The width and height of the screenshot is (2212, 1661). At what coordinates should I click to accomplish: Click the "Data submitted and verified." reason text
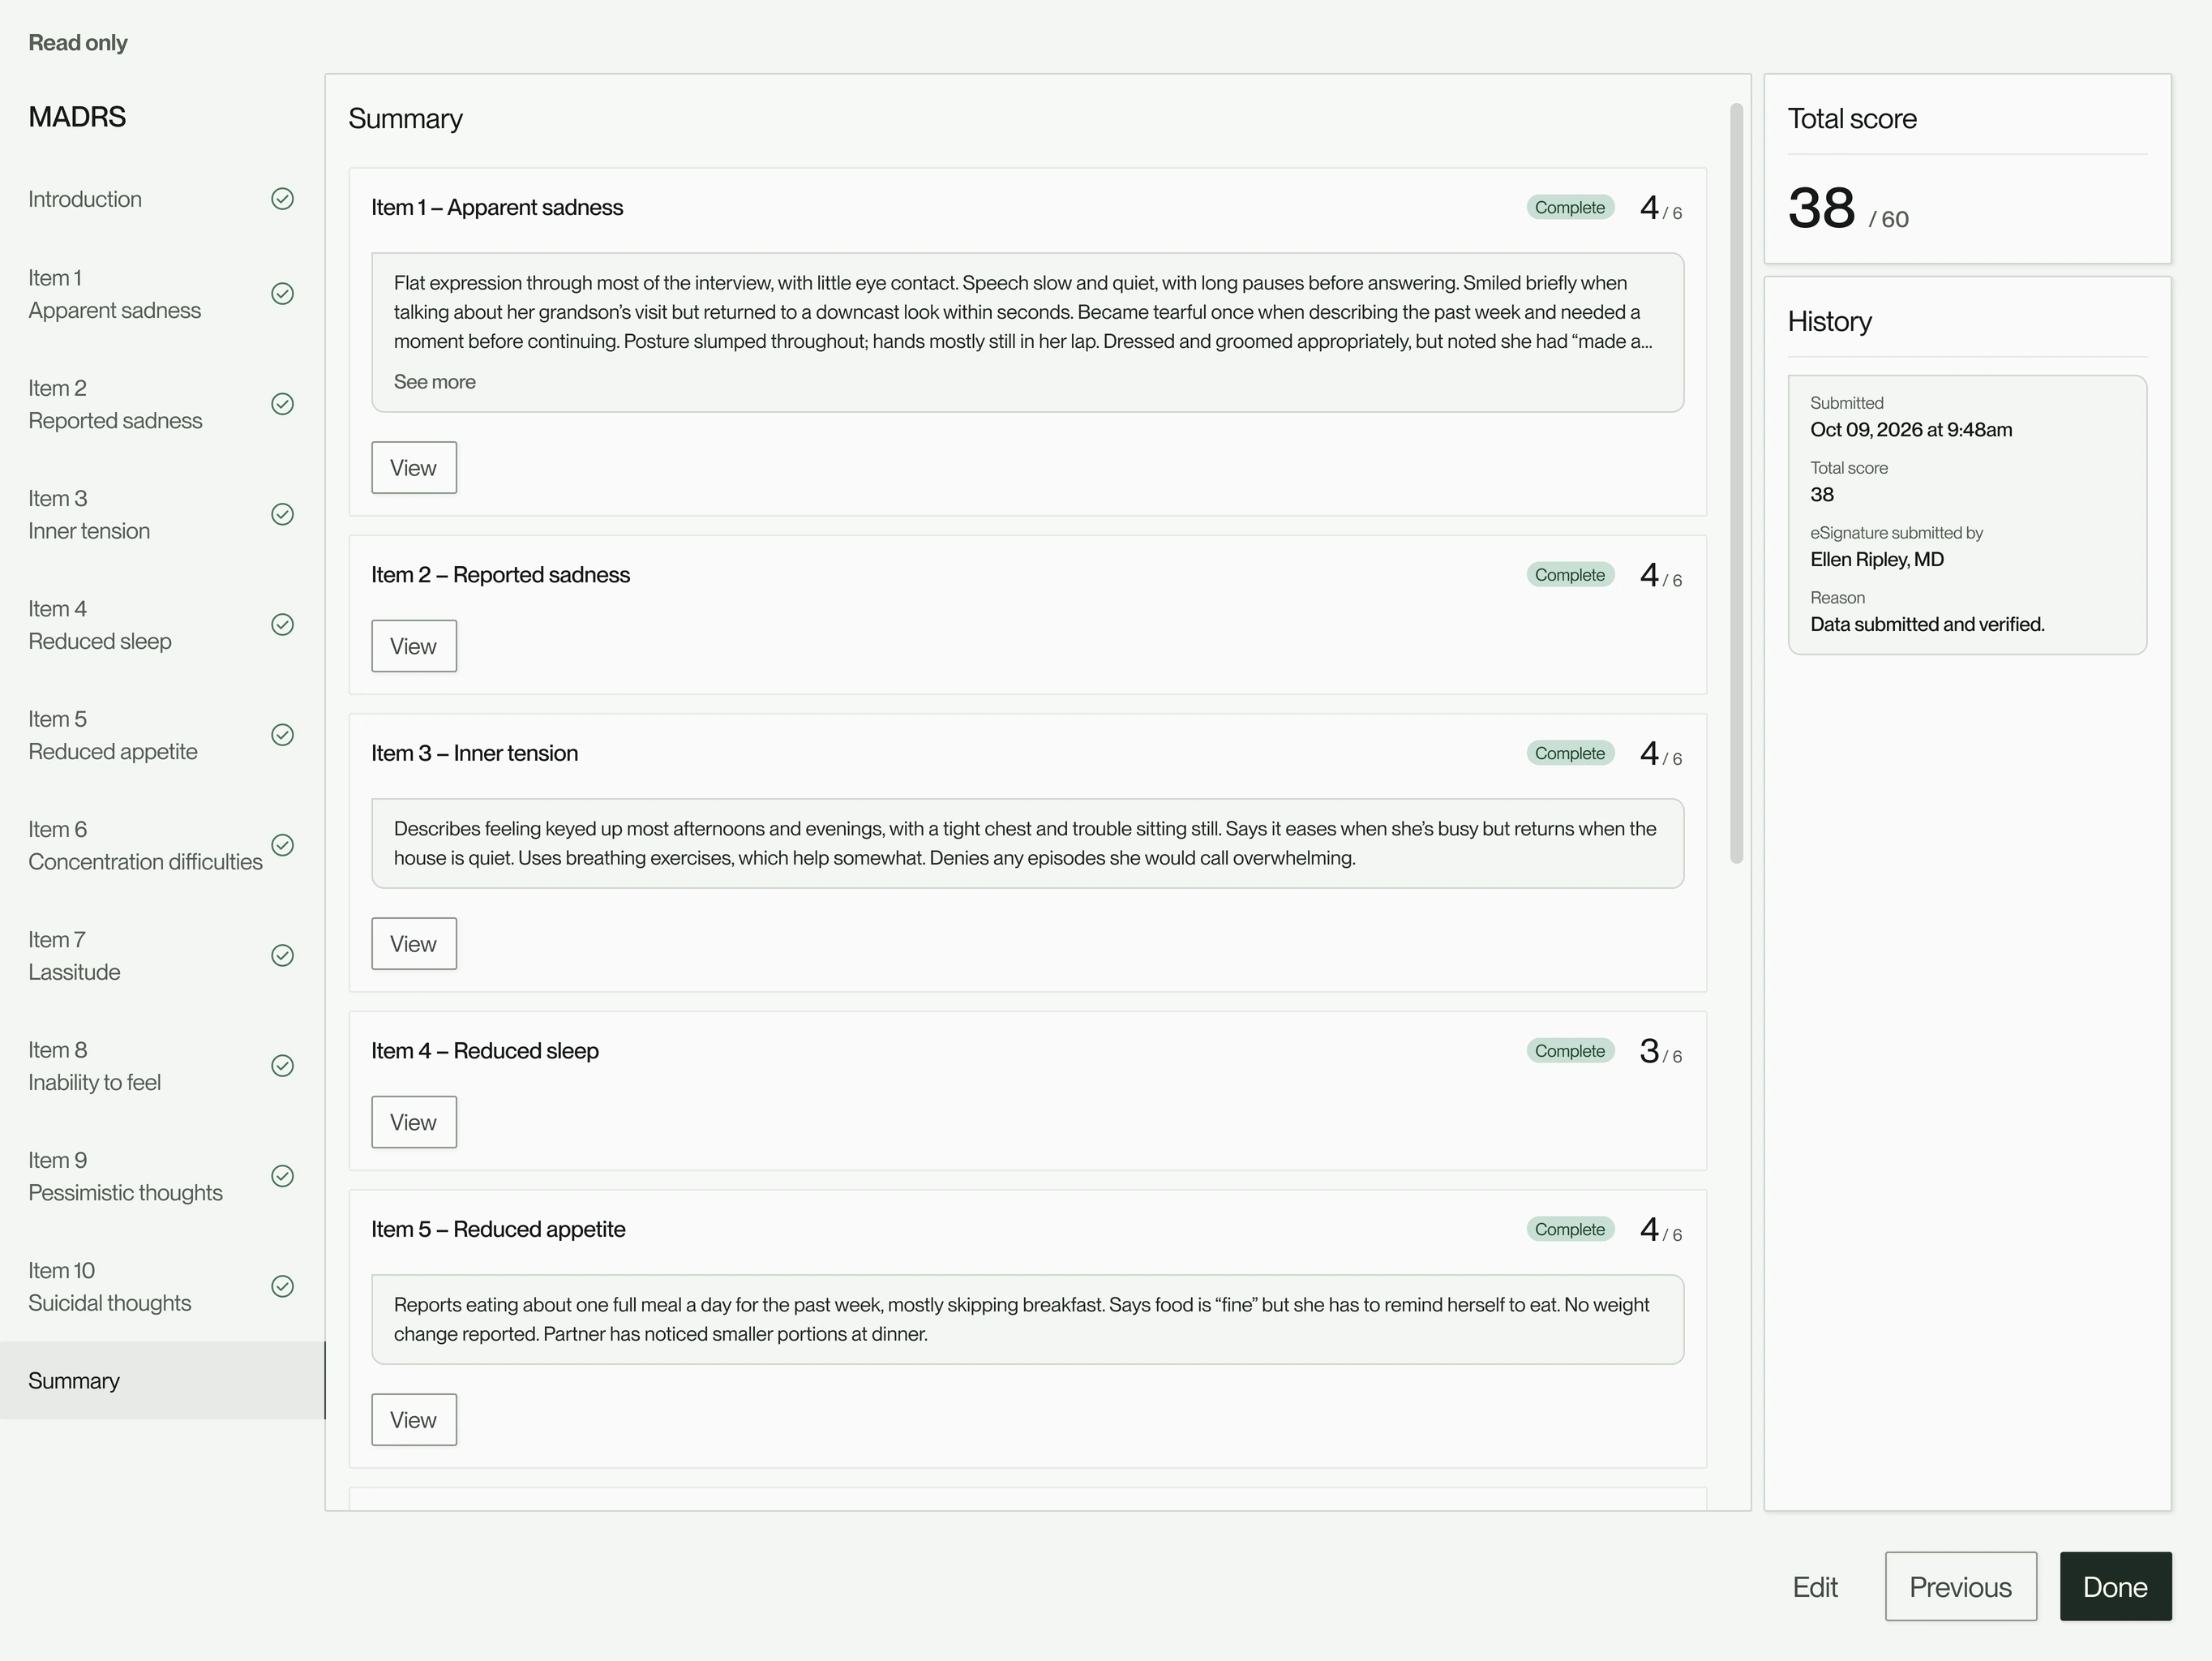(1927, 624)
